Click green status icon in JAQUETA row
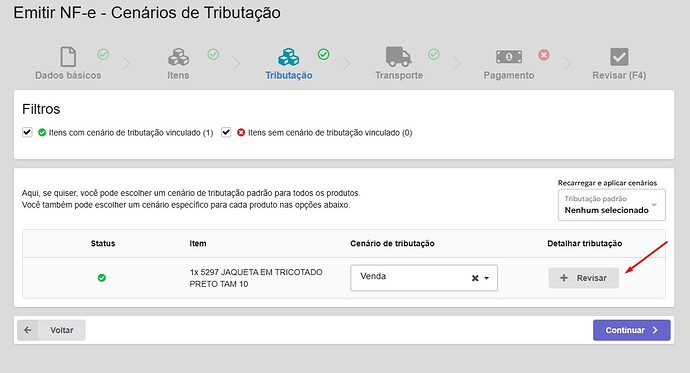This screenshot has height=373, width=690. click(x=102, y=278)
